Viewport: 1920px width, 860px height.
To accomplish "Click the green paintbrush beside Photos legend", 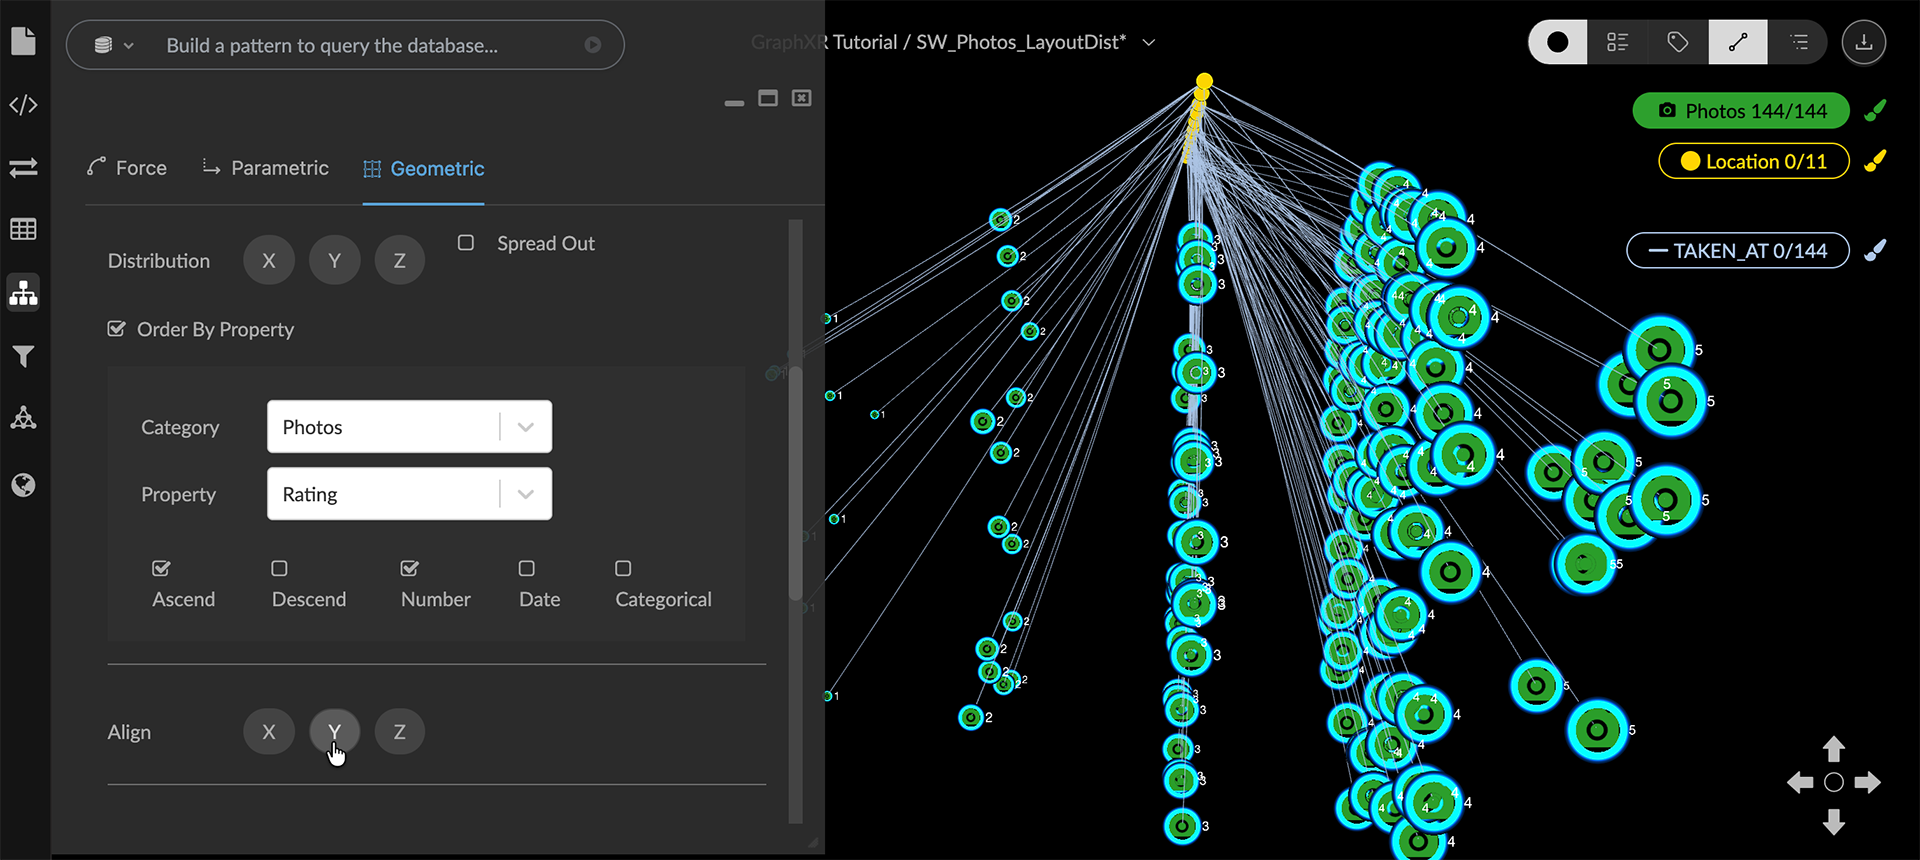I will click(1875, 111).
